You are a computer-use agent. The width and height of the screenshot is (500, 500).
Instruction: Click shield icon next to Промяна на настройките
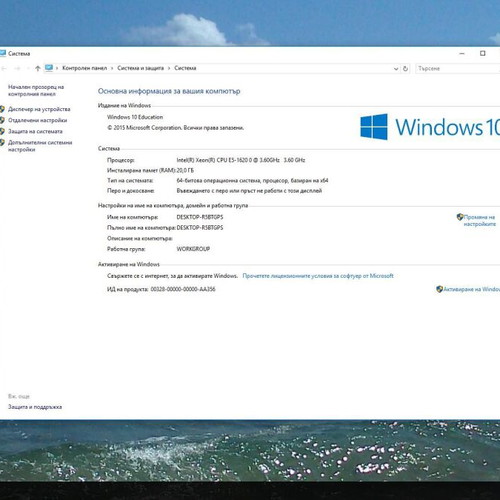(460, 217)
